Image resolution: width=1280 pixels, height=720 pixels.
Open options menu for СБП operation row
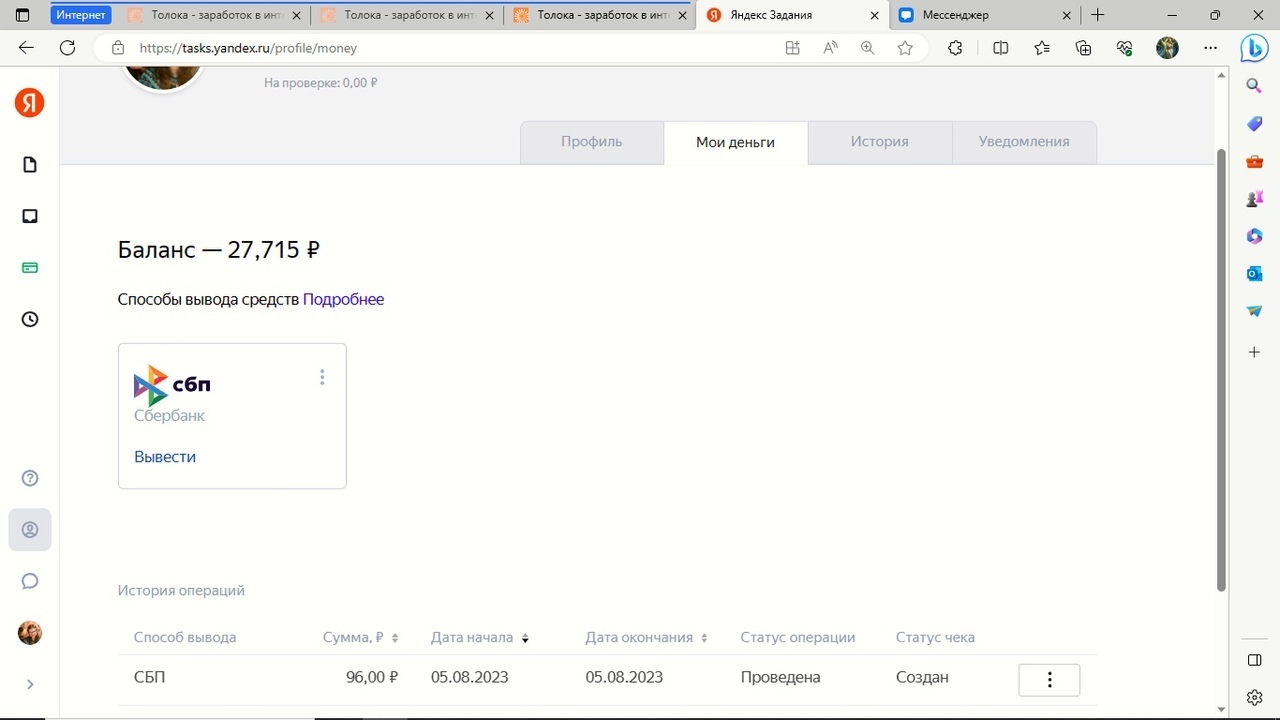coord(1048,679)
